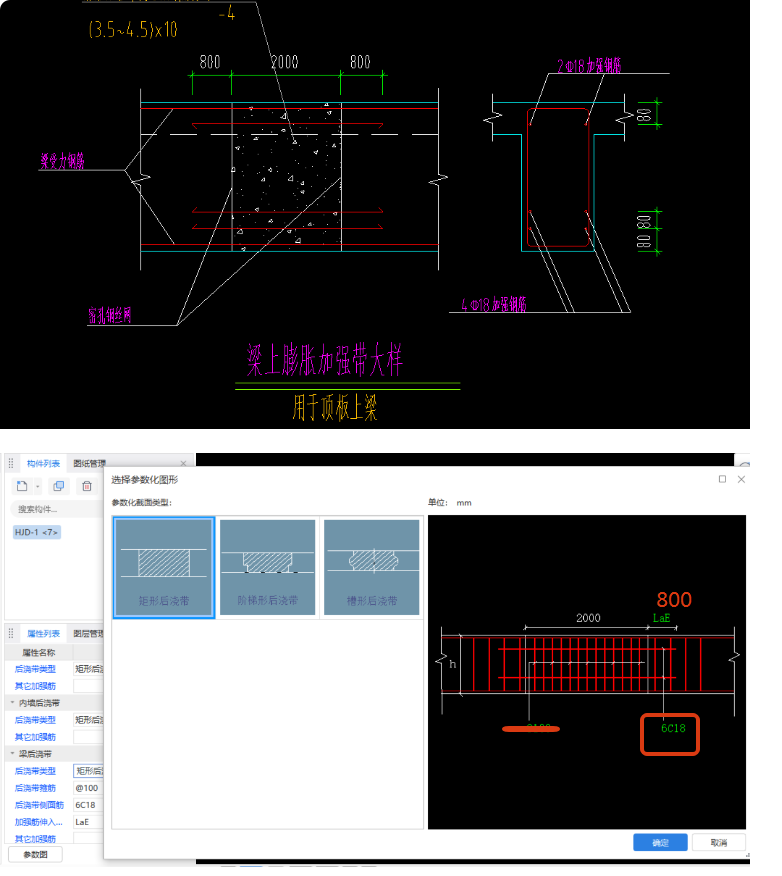Click the 搜索构件 search field
This screenshot has width=782, height=876.
point(56,508)
